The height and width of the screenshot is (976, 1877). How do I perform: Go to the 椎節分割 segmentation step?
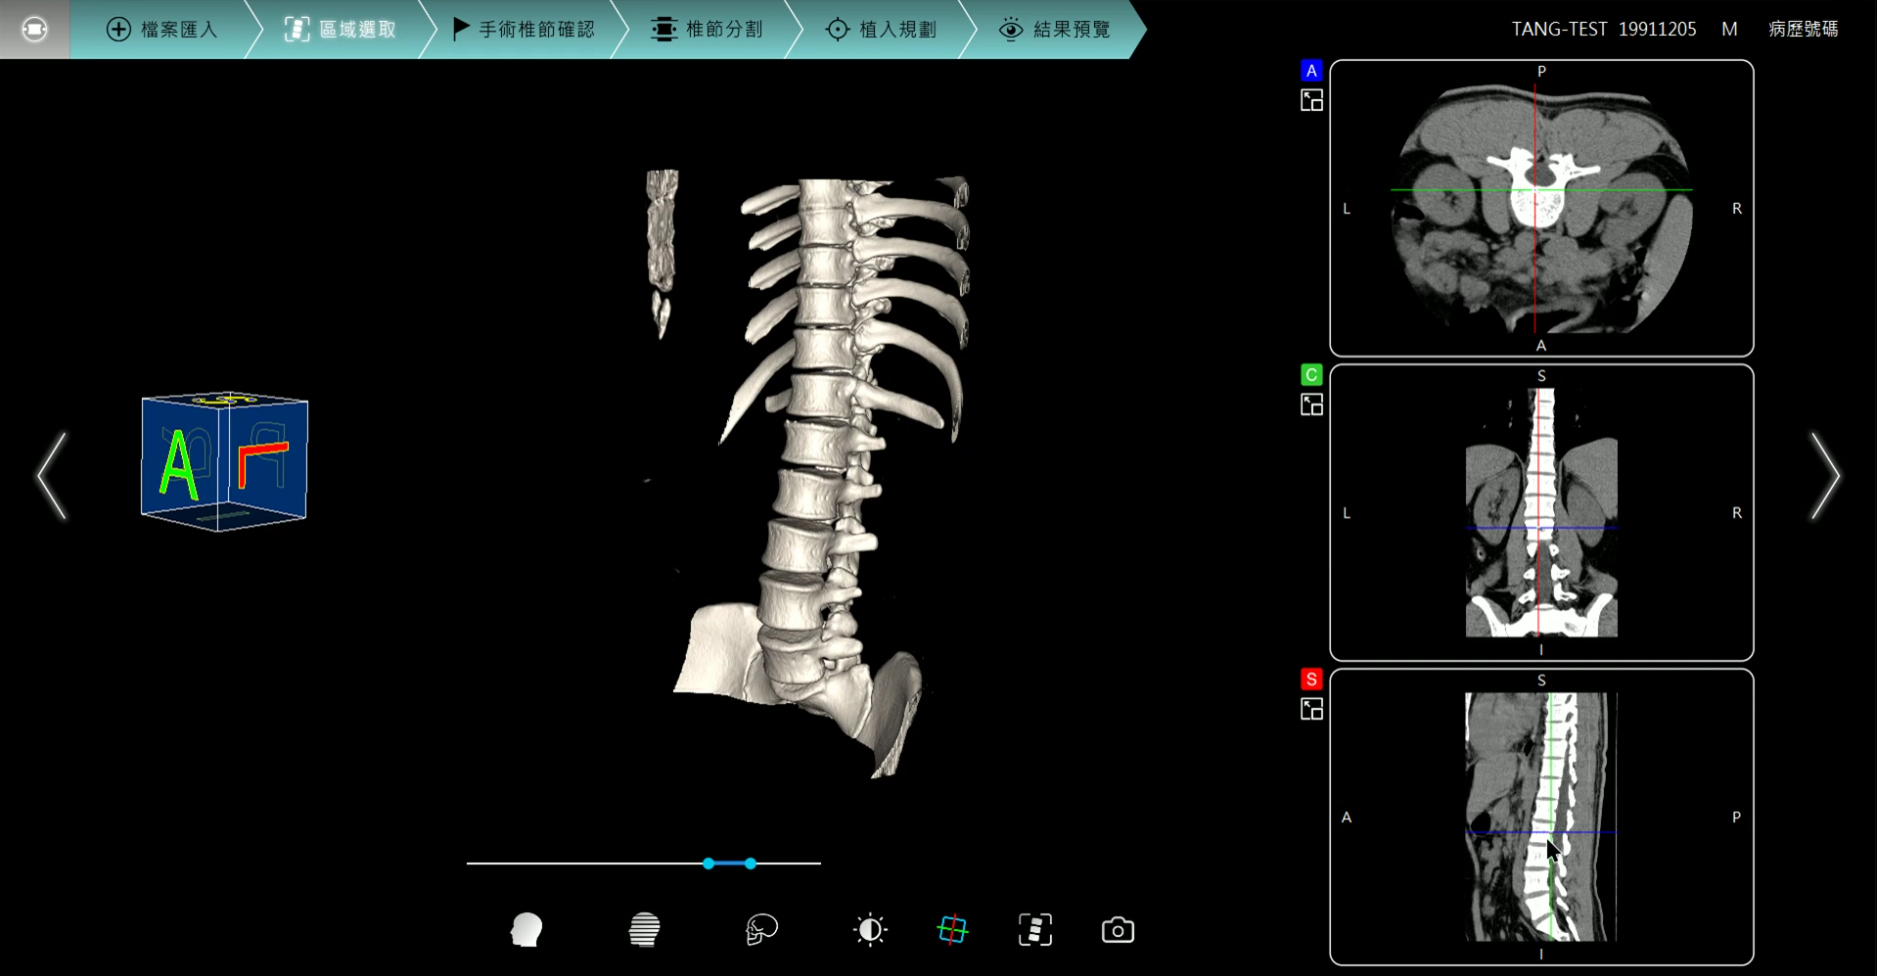(707, 29)
